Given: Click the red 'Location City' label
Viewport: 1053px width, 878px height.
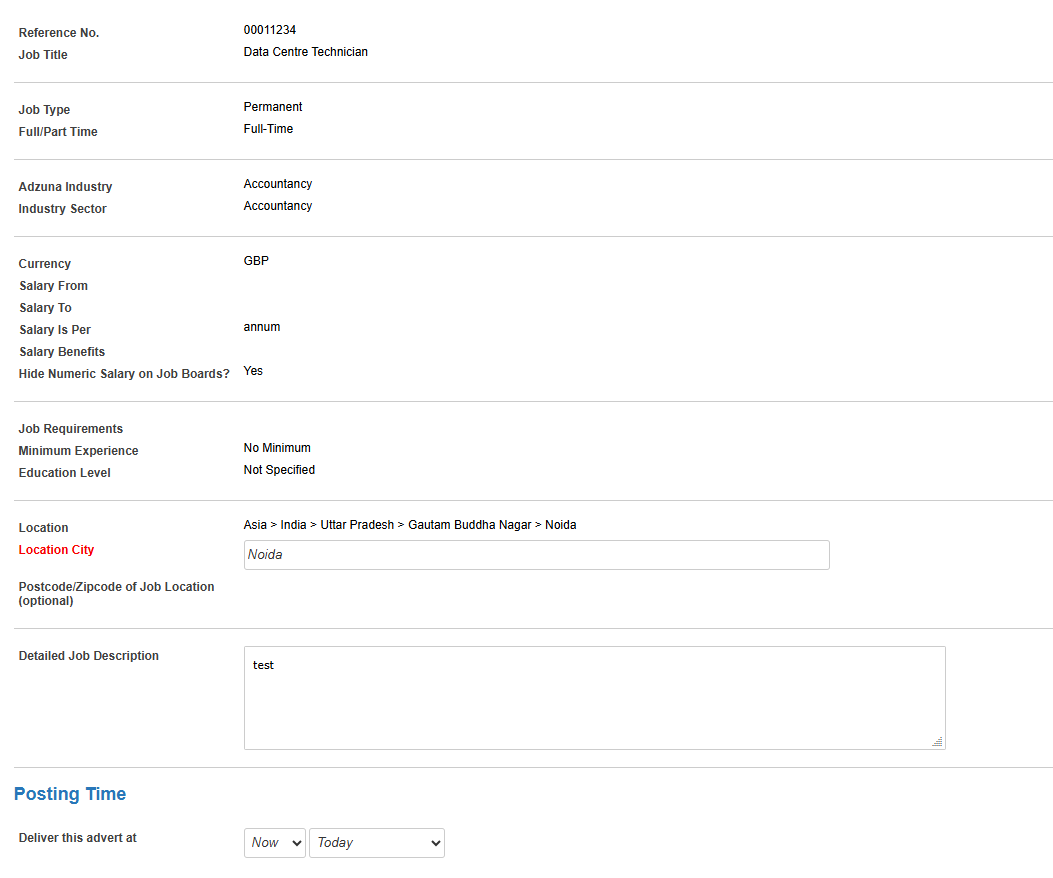Looking at the screenshot, I should point(56,550).
